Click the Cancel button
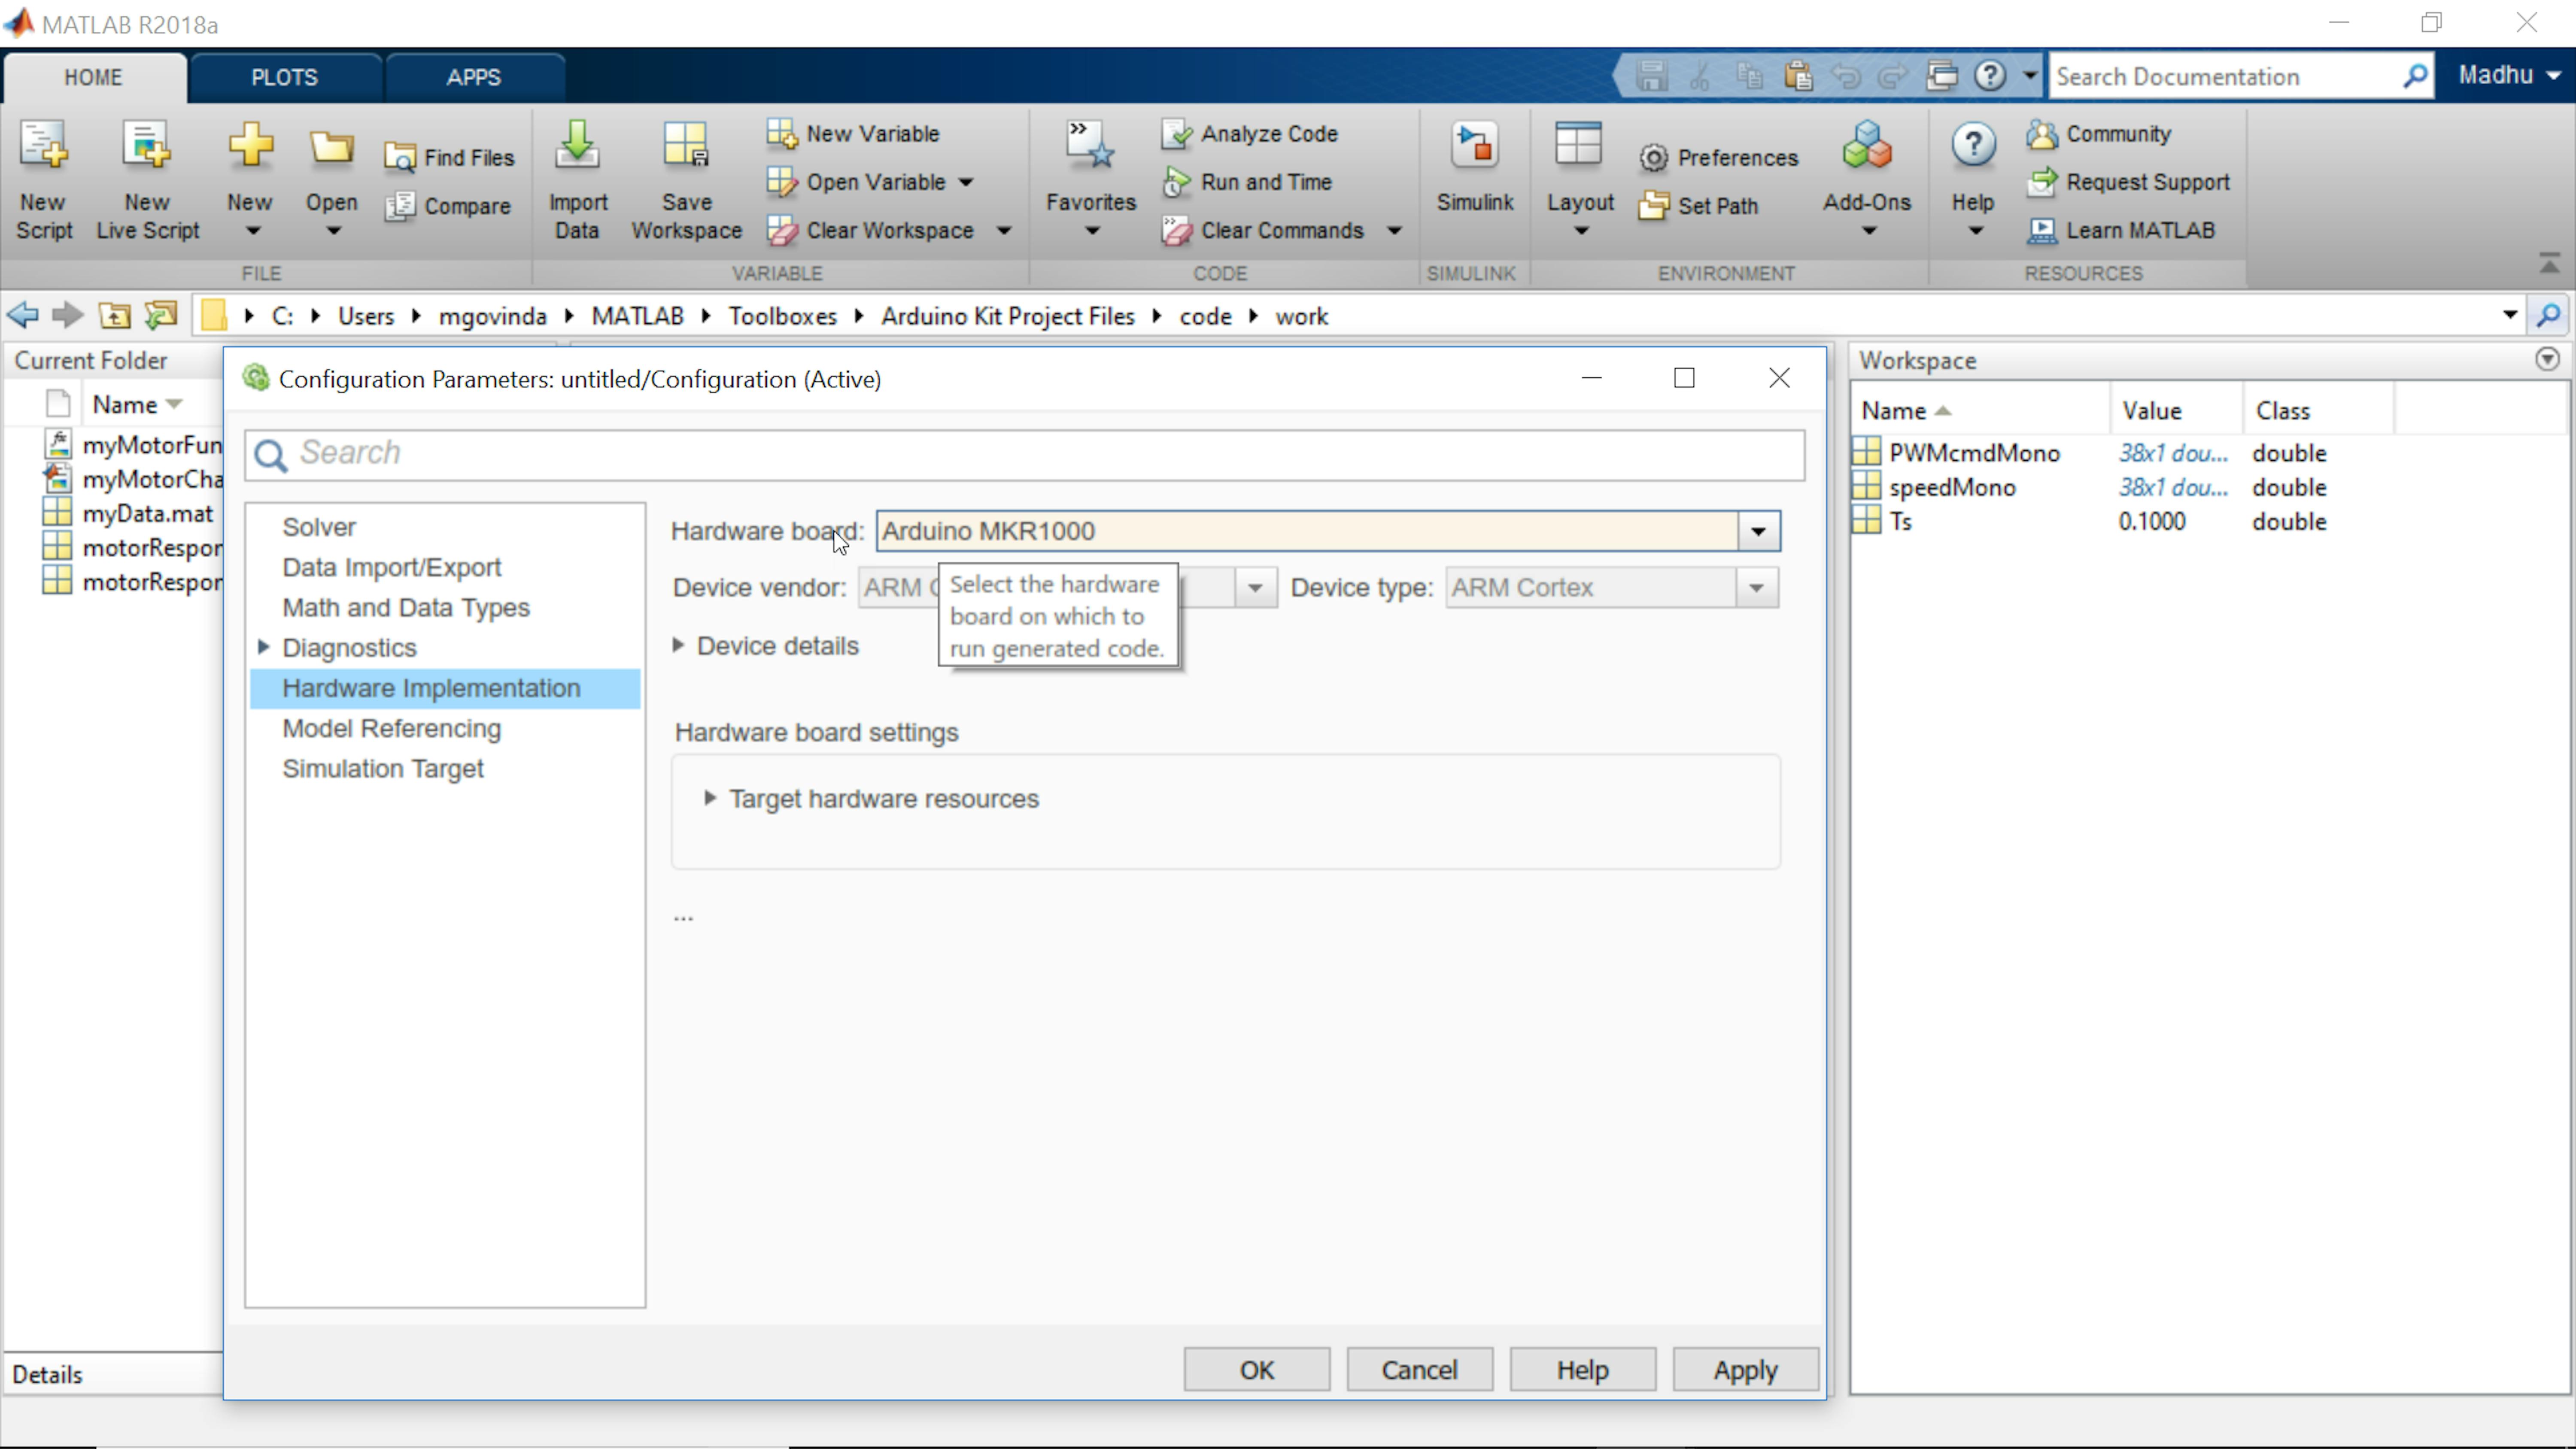Viewport: 2576px width, 1449px height. (1420, 1370)
